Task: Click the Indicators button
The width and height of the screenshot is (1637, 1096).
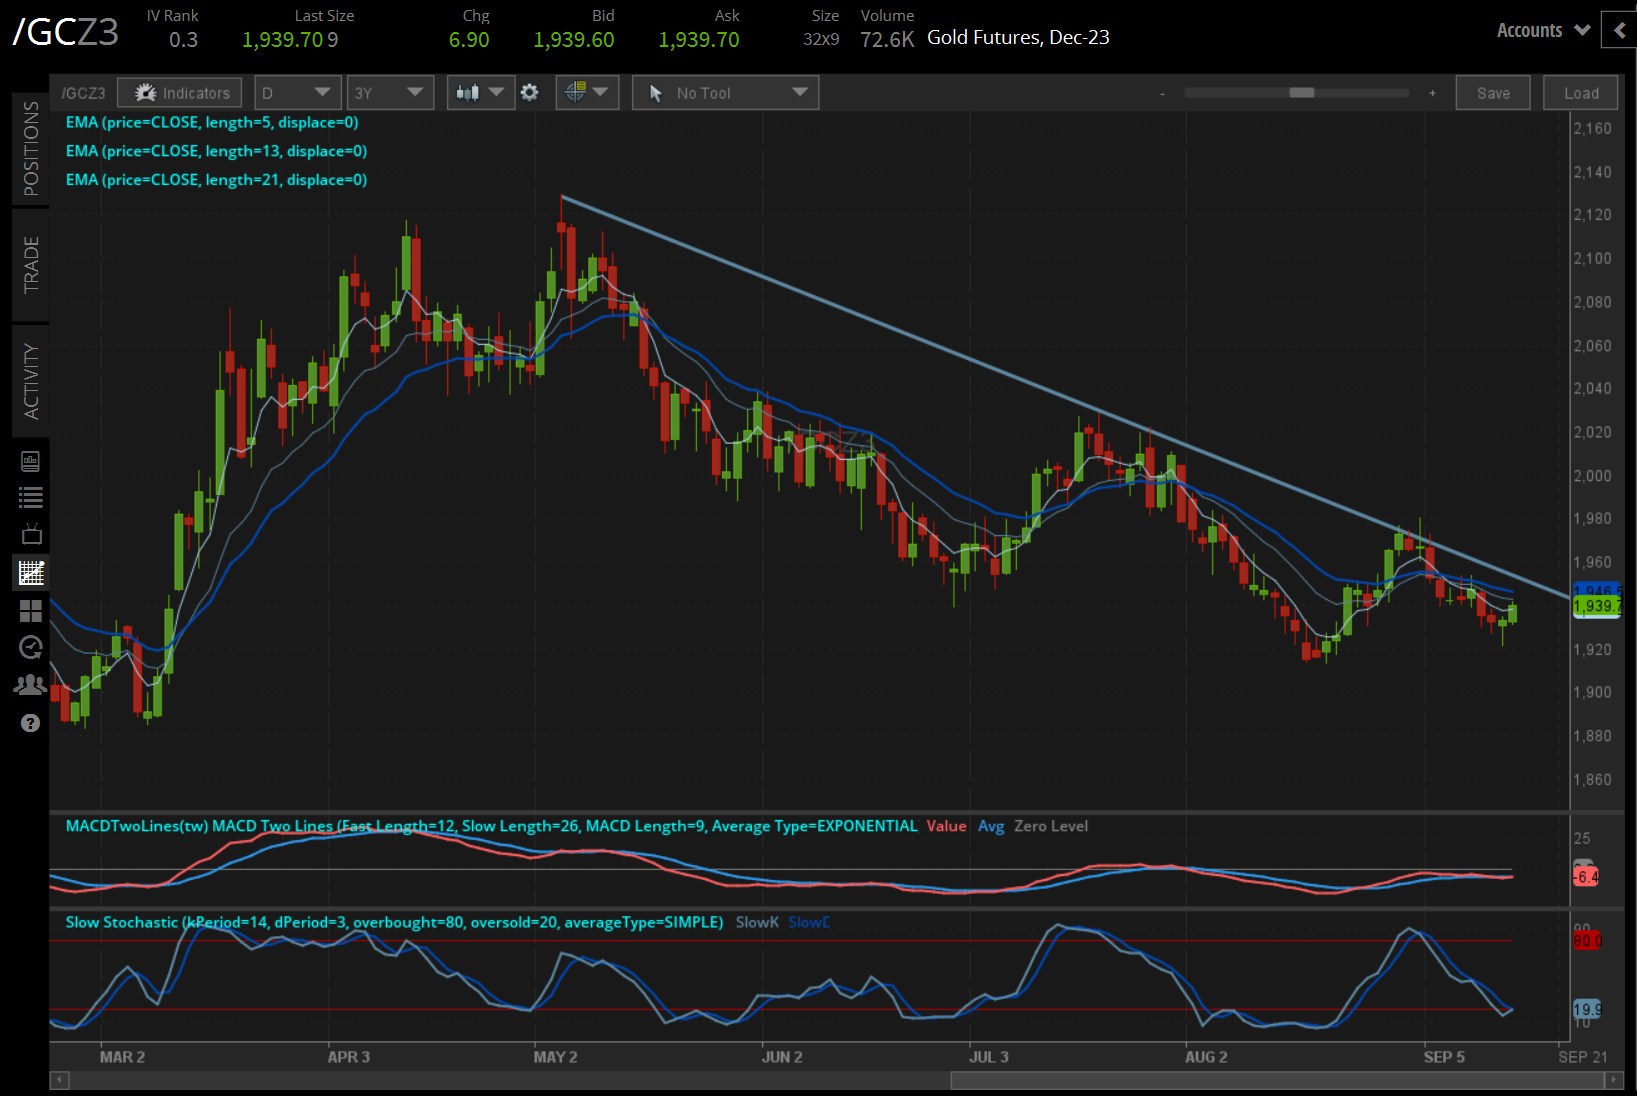Action: point(180,93)
